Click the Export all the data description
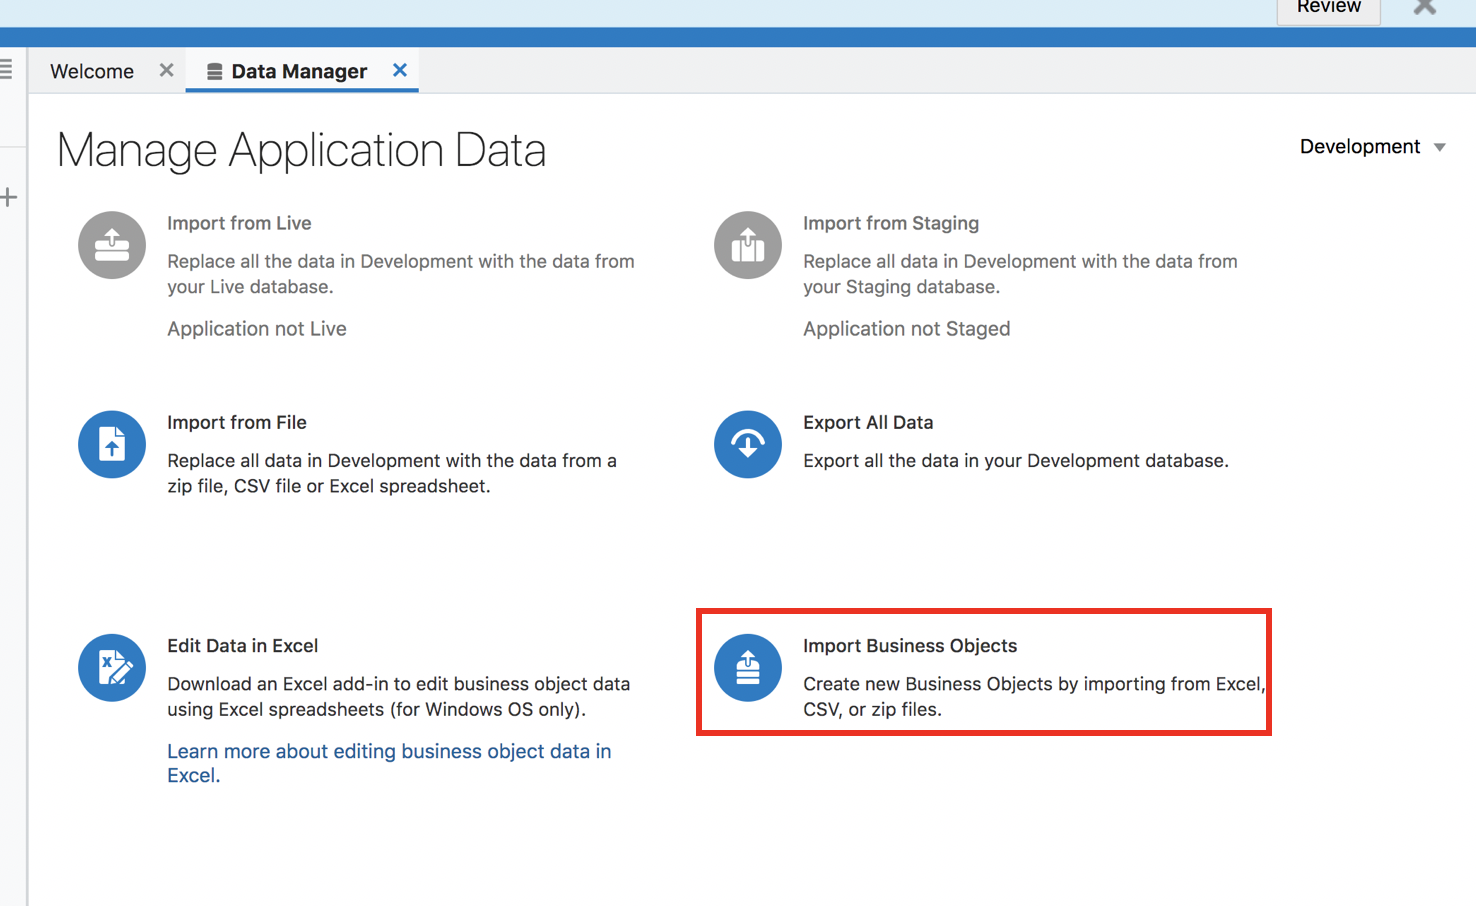The height and width of the screenshot is (906, 1478). (x=1016, y=461)
